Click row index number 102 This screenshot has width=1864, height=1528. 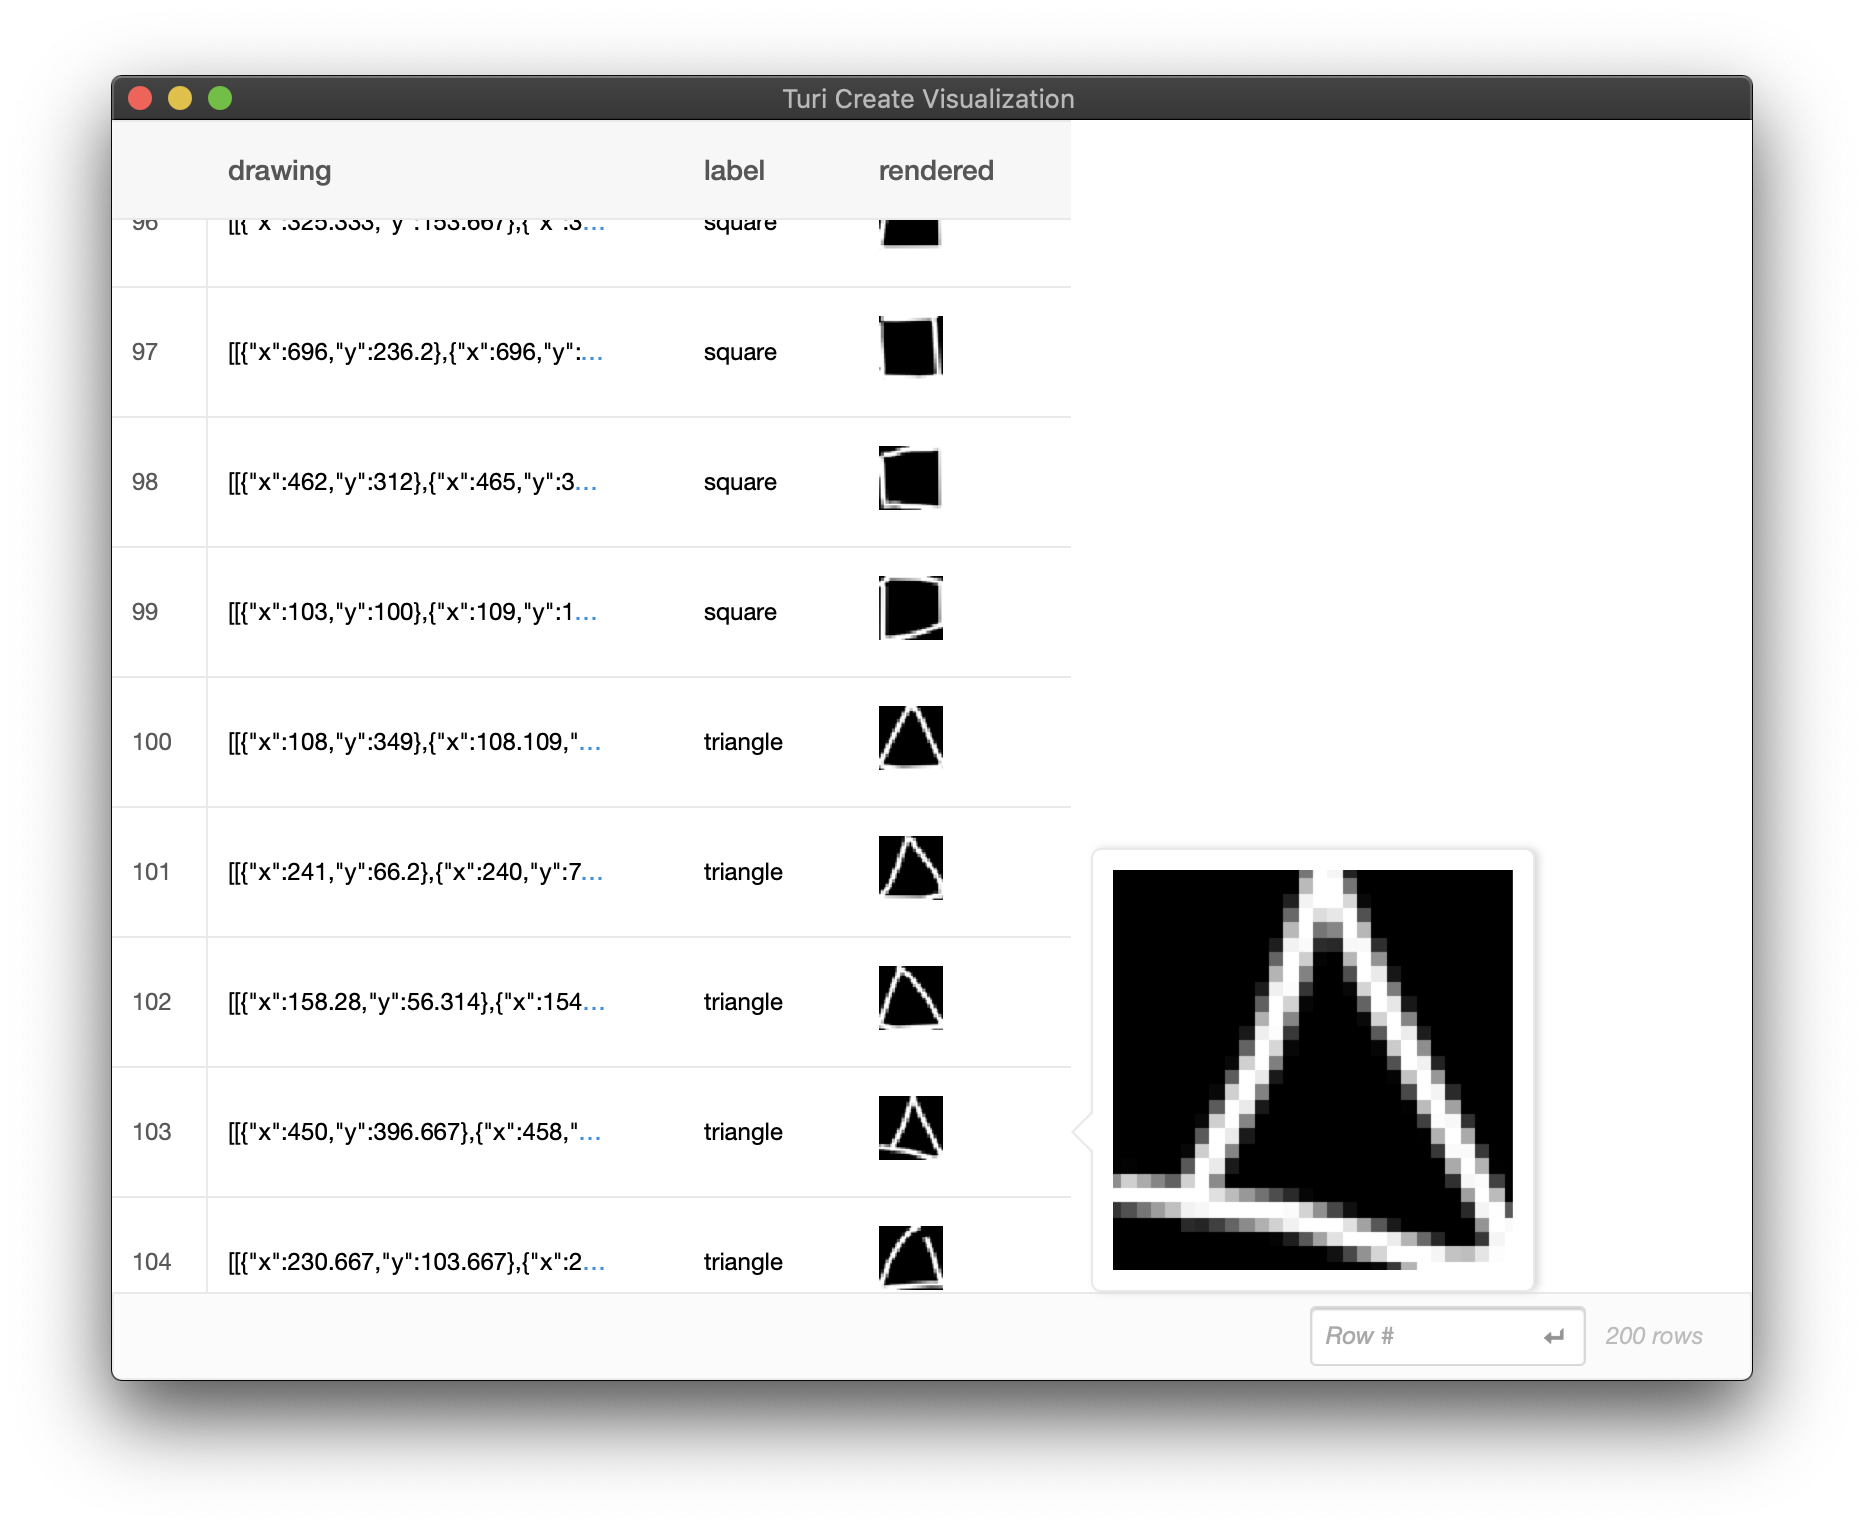[152, 1002]
